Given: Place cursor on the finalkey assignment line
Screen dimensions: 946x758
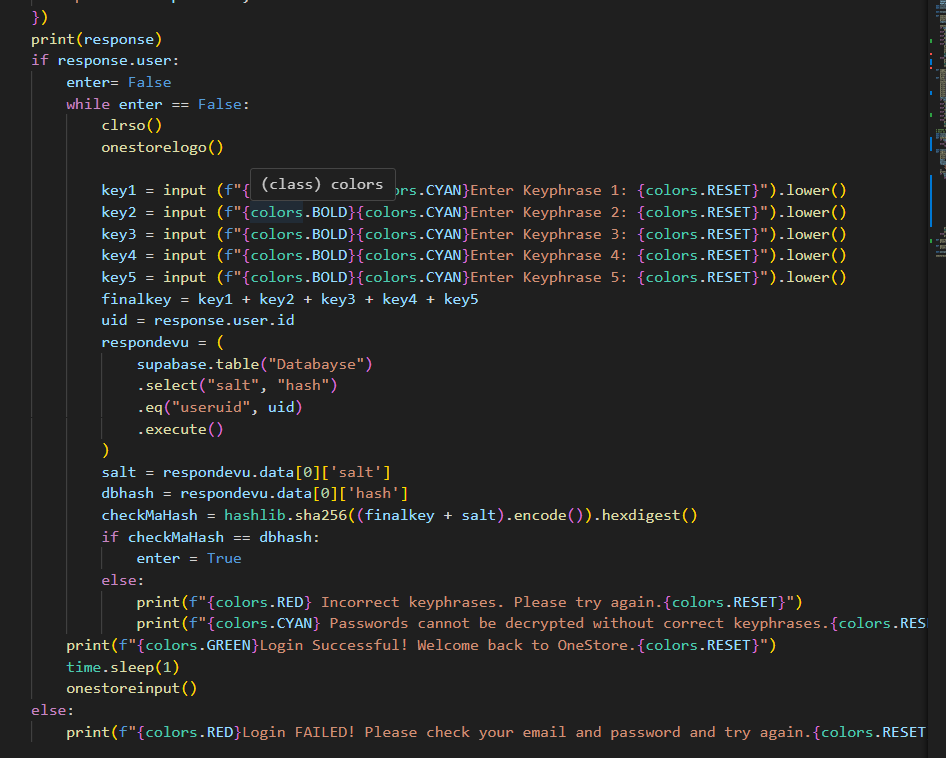Looking at the screenshot, I should click(x=289, y=299).
